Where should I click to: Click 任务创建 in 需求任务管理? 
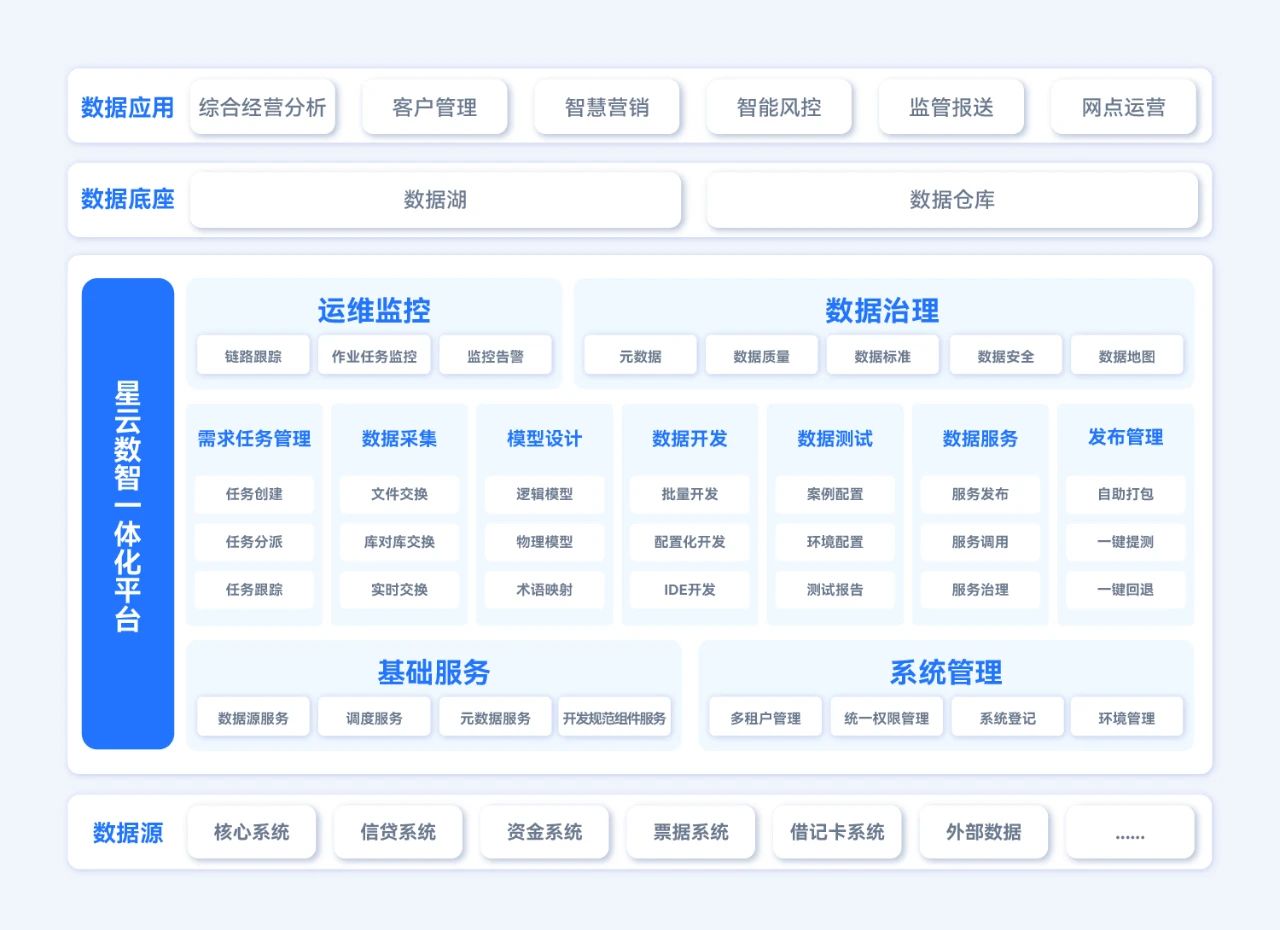pos(254,494)
